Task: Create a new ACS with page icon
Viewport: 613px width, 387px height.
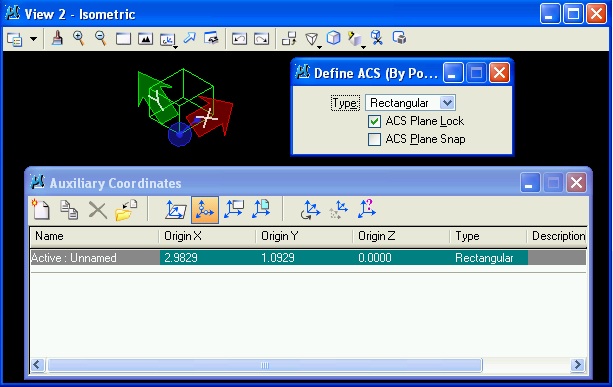Action: pos(41,210)
